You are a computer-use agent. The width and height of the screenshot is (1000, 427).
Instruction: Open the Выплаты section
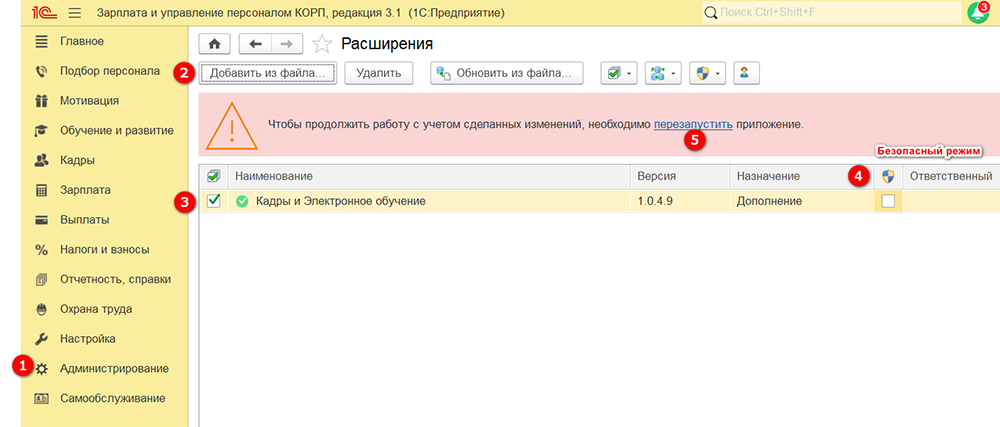[85, 220]
